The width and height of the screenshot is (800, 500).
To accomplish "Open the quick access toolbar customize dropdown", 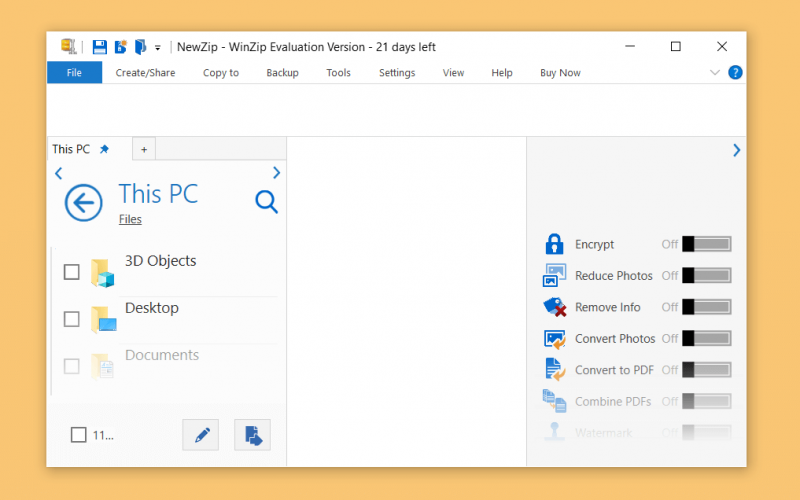I will [158, 48].
